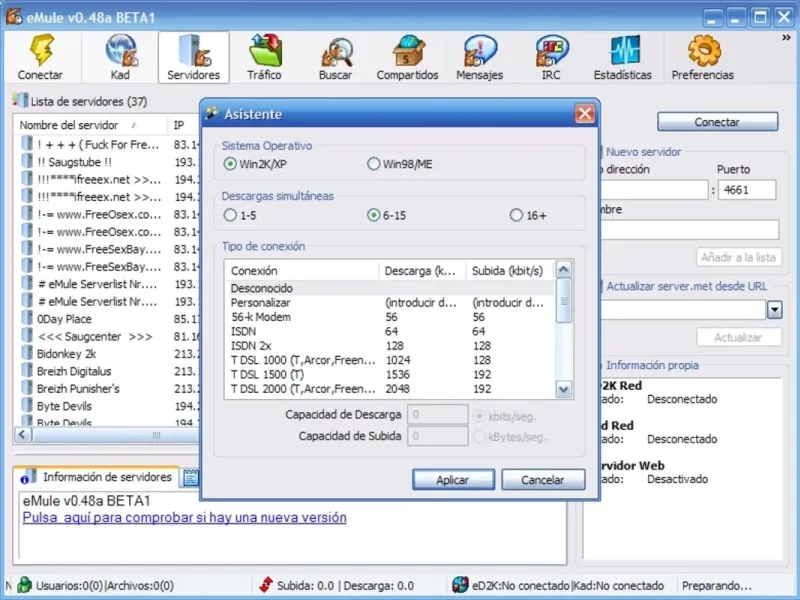The height and width of the screenshot is (600, 800).
Task: Click Aplicar in the Asistente dialog
Action: [453, 480]
